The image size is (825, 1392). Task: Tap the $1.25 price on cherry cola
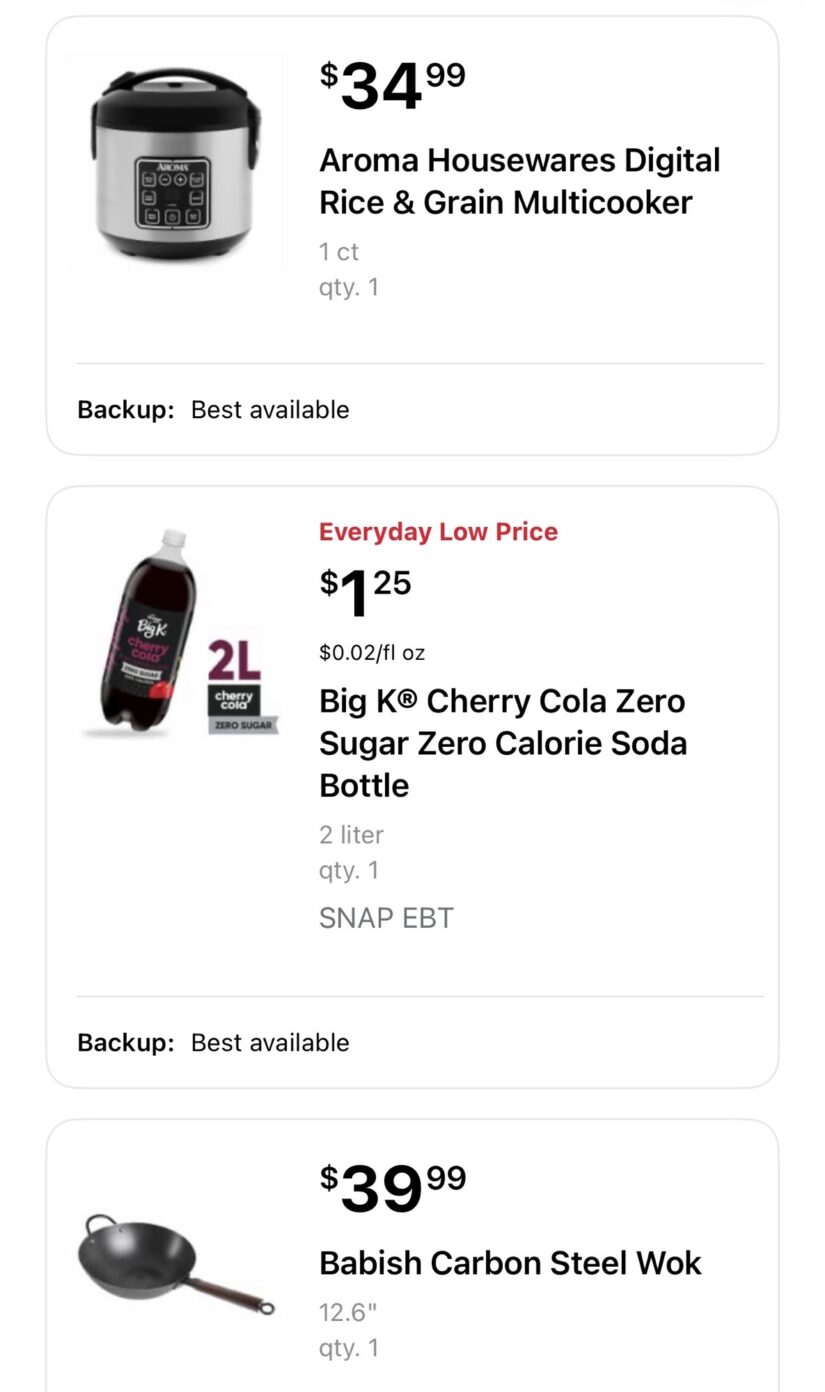(365, 594)
